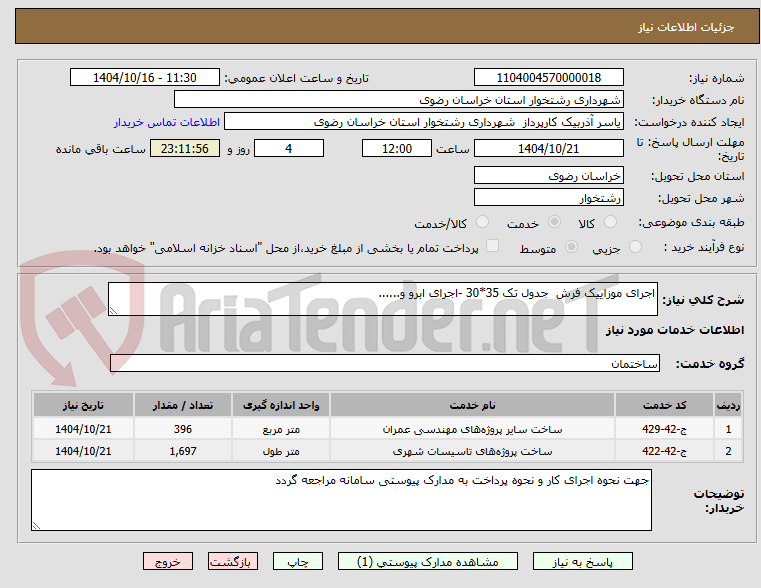Toggle اسناد خزانه اسلامی payment checkbox

coord(493,246)
